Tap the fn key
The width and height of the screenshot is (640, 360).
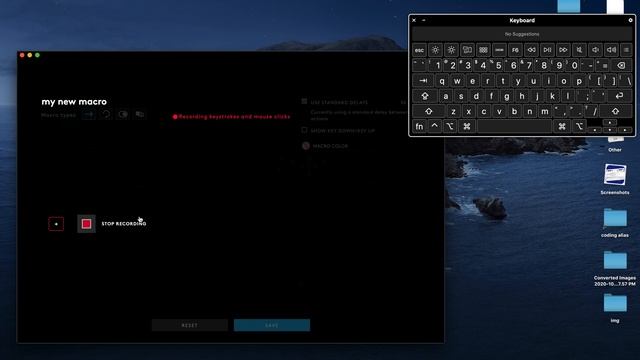pos(419,127)
